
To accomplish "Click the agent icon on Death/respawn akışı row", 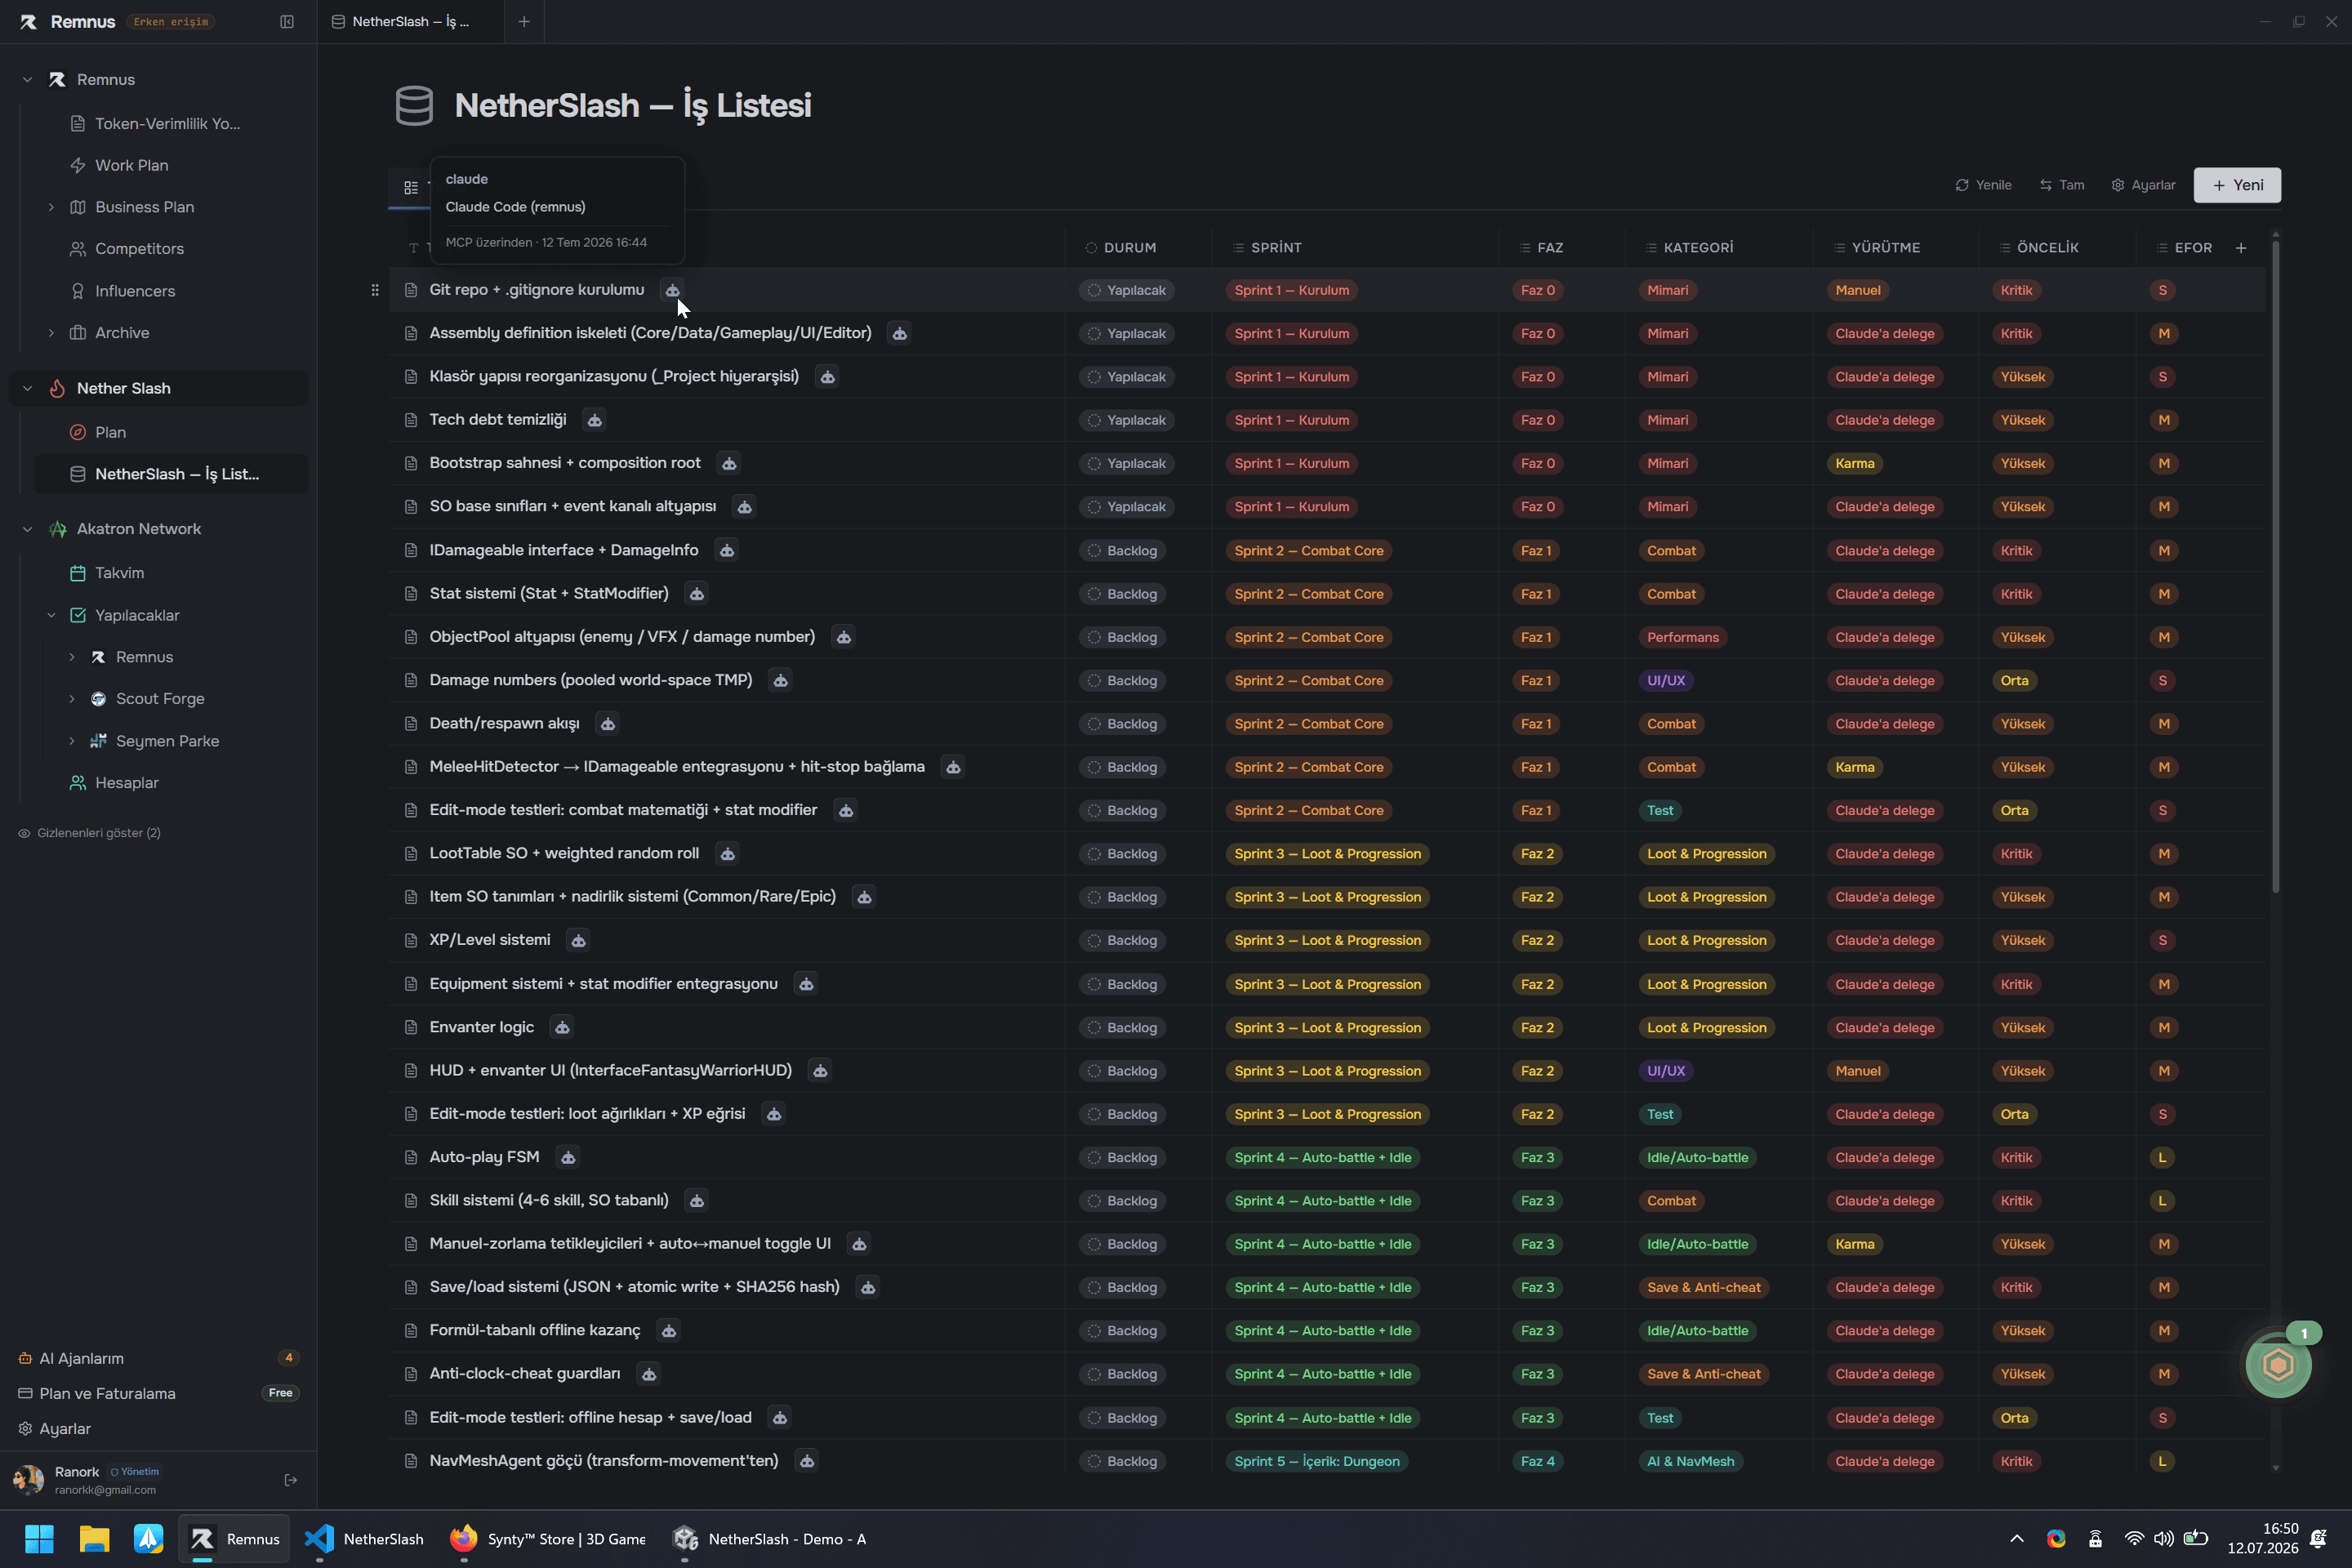I will [608, 723].
